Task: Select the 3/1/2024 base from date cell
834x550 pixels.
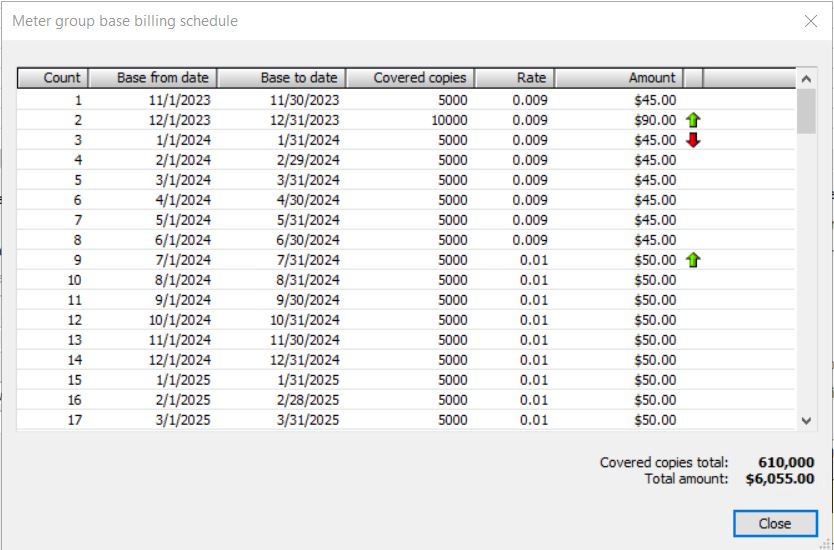Action: point(184,180)
